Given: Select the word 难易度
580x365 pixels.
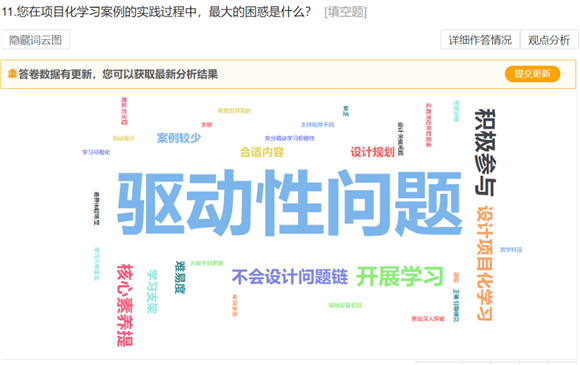Looking at the screenshot, I should 180,277.
